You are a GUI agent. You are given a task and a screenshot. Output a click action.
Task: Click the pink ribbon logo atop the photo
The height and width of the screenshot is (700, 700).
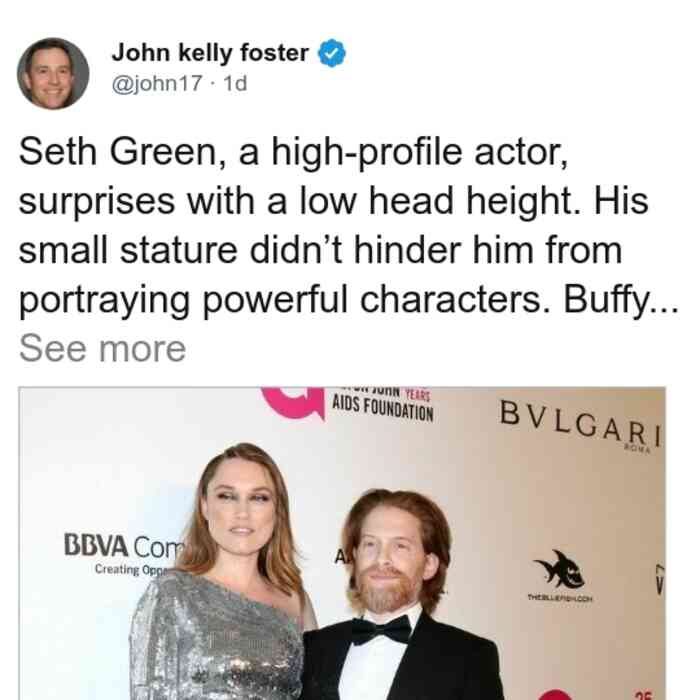[x=293, y=403]
